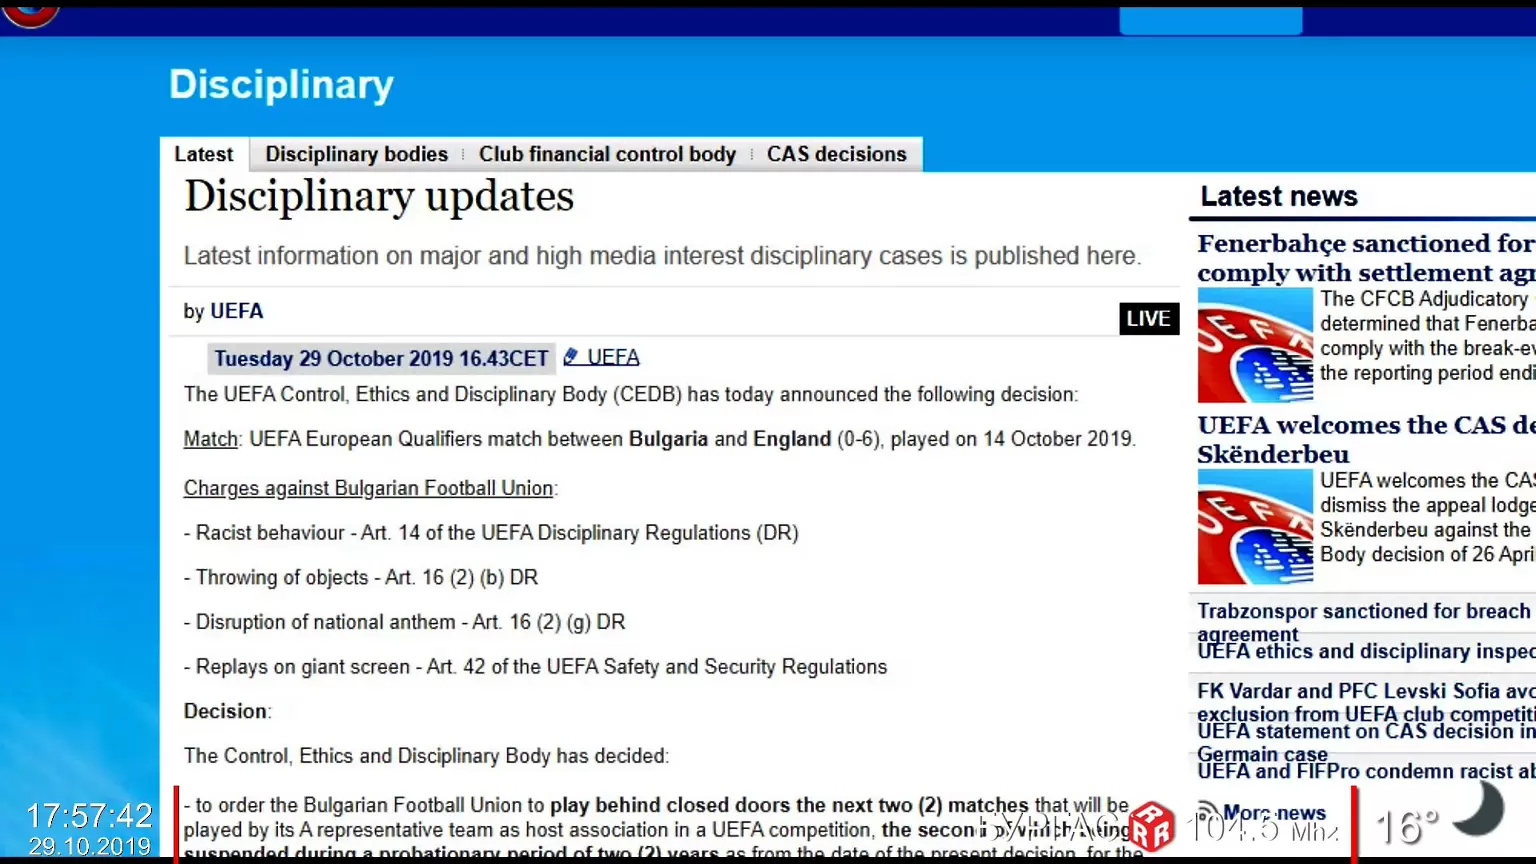Click the 'Latest news' sidebar heading
1536x864 pixels.
tap(1279, 196)
